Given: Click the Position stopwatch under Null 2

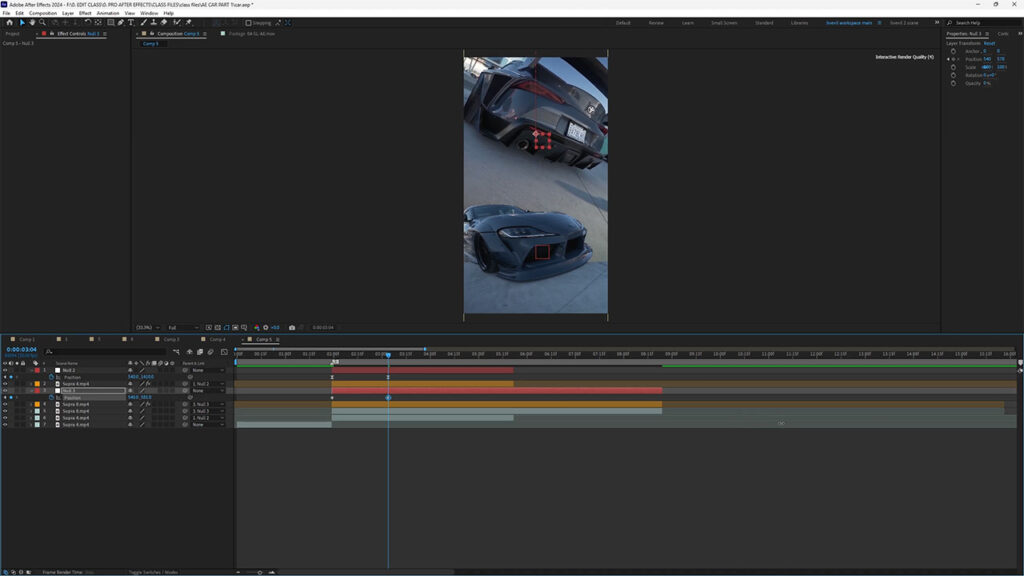Looking at the screenshot, I should pyautogui.click(x=51, y=377).
